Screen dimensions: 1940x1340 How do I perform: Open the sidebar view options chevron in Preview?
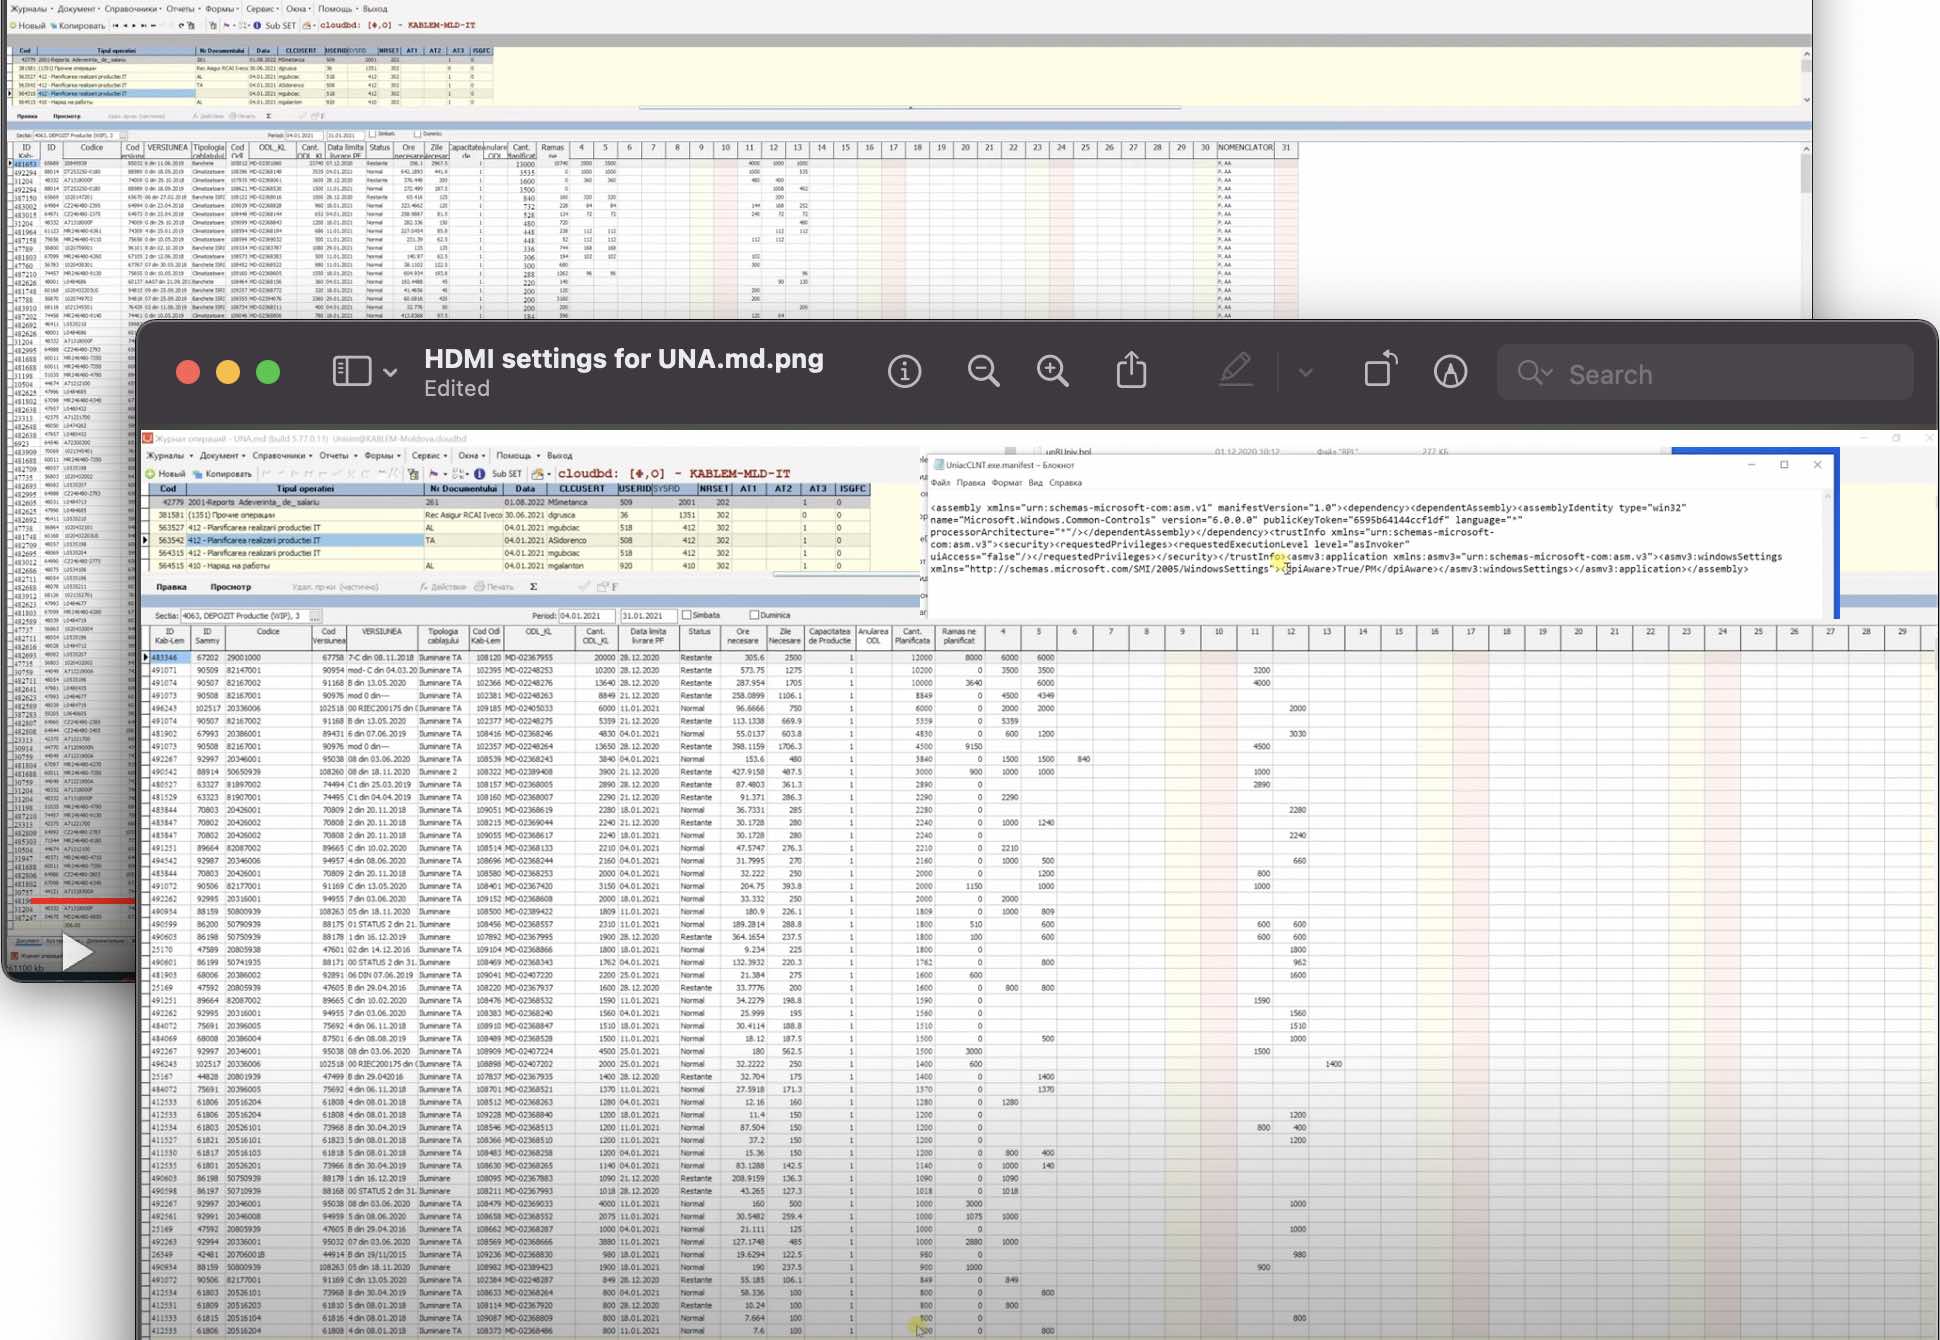pyautogui.click(x=390, y=372)
